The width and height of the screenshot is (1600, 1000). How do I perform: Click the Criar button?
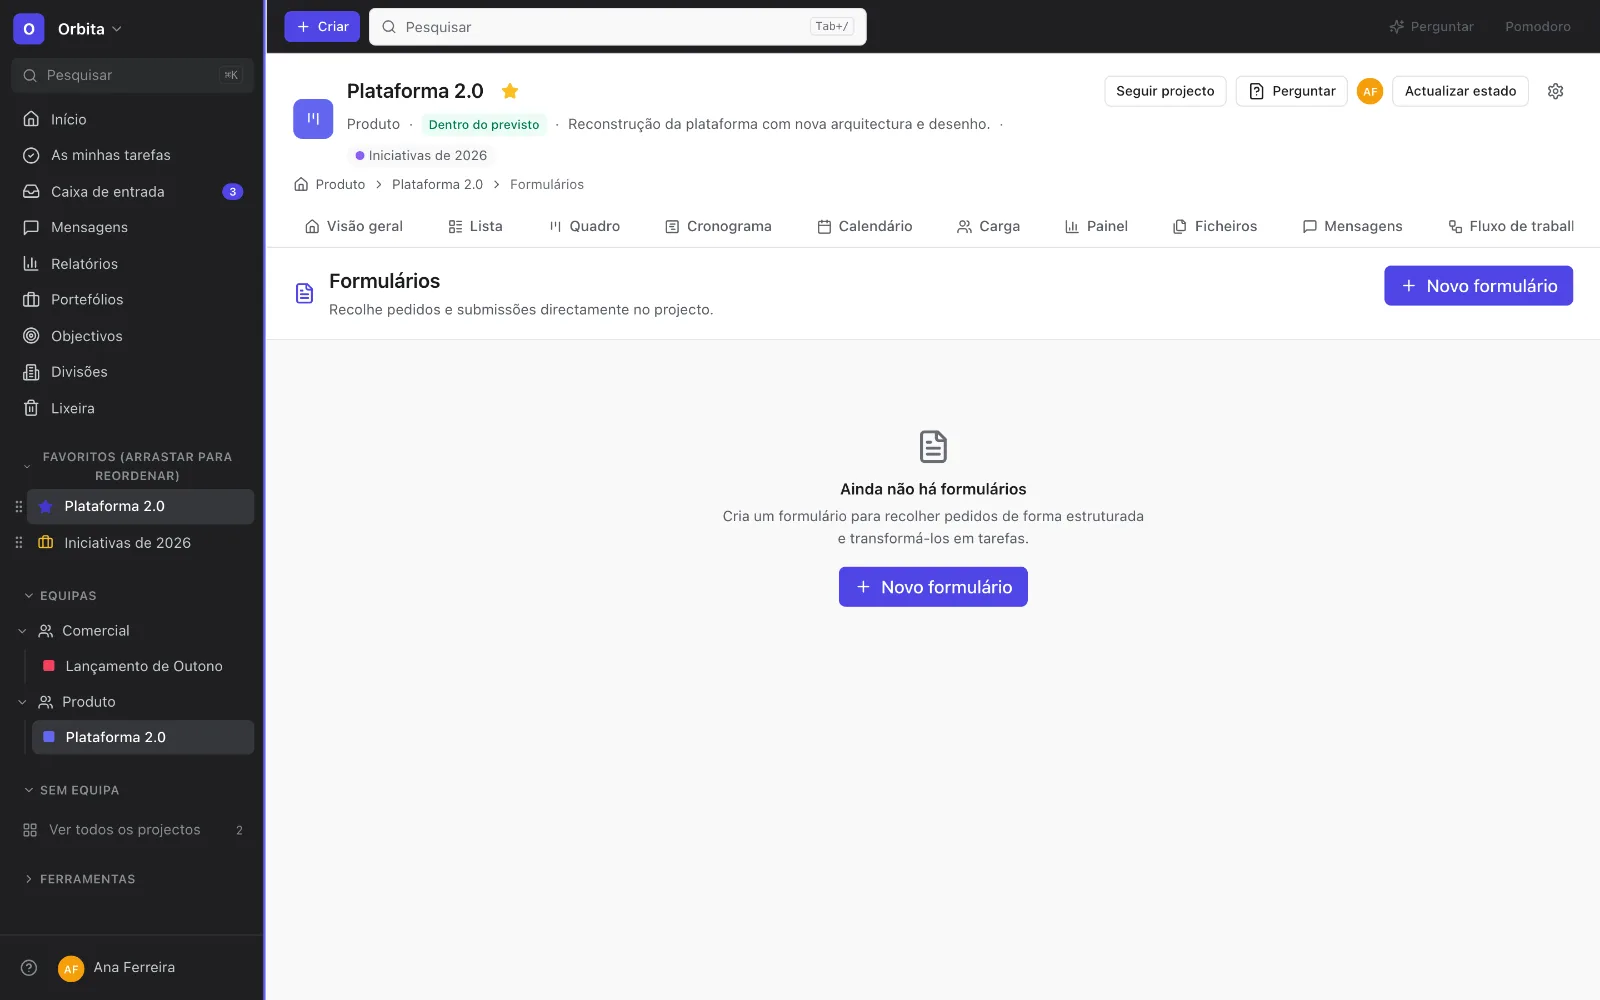[322, 27]
